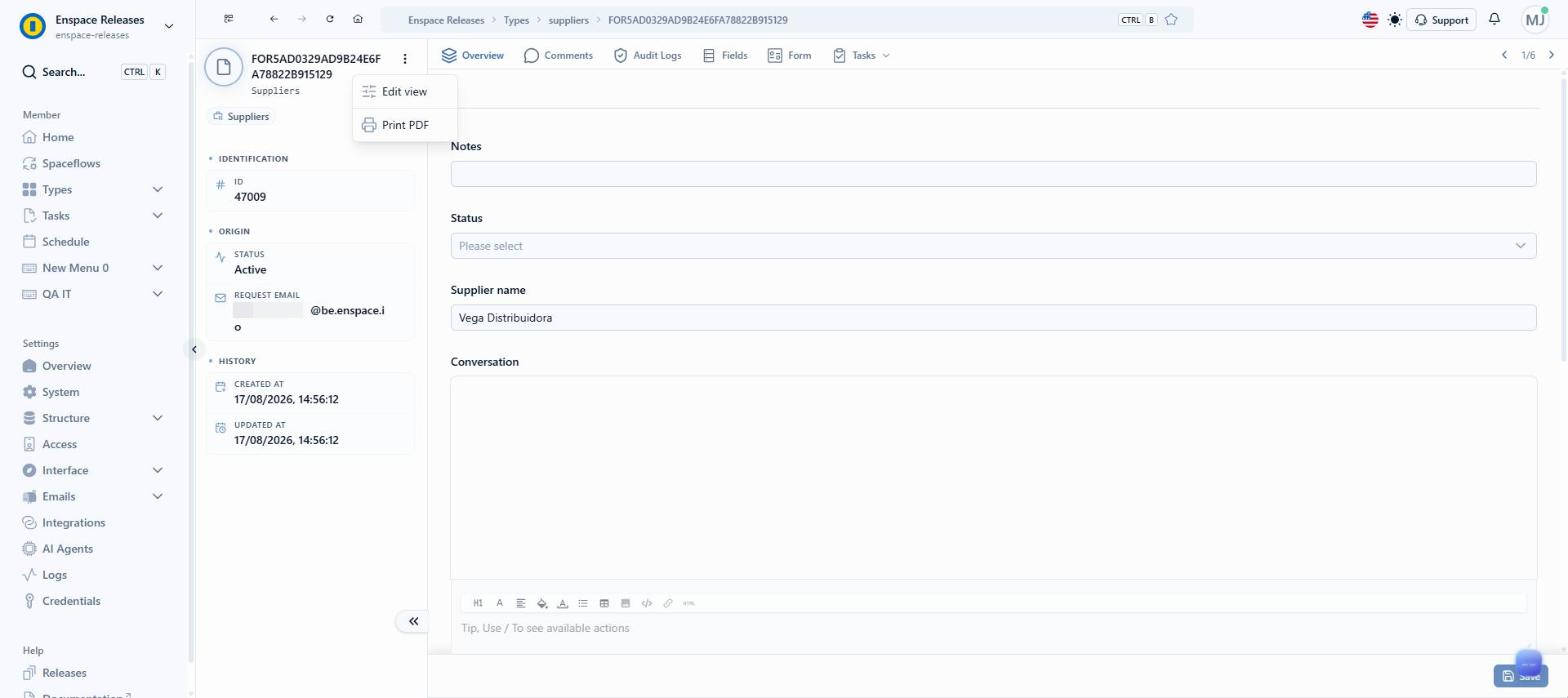Click into the Notes input field
1568x698 pixels.
(993, 174)
